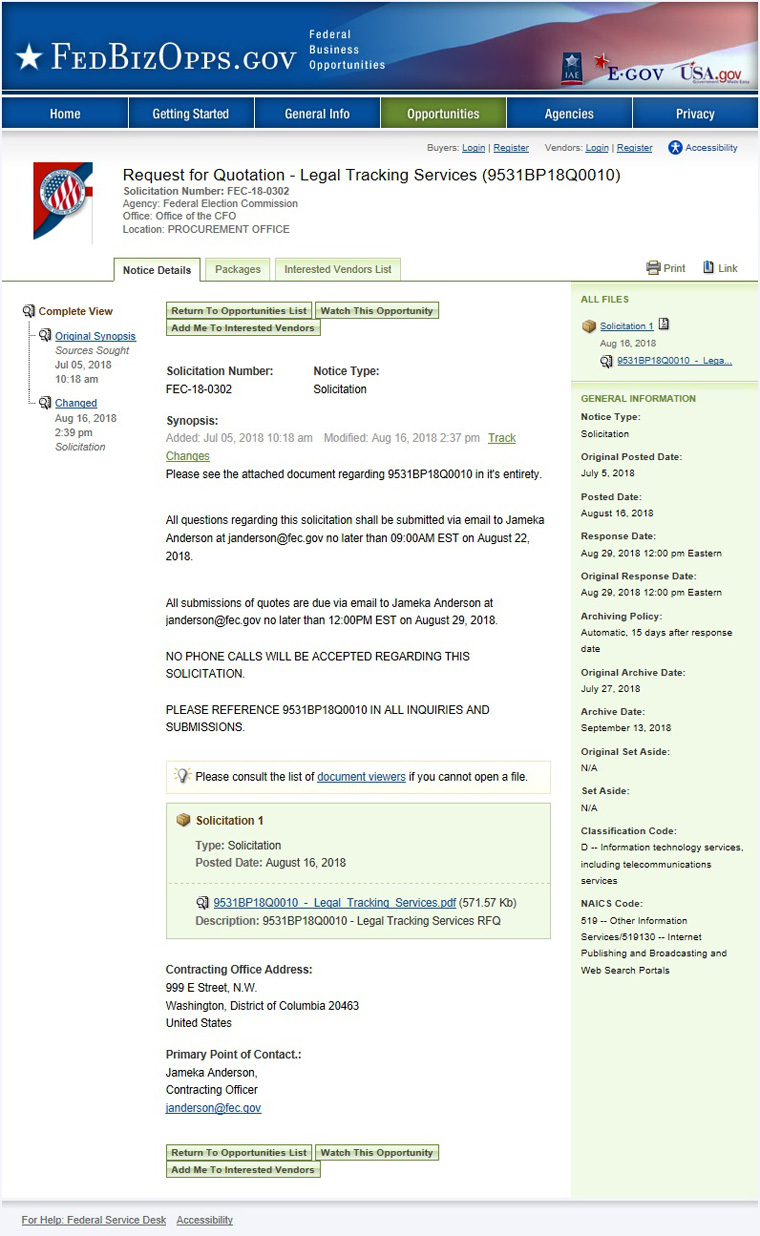
Task: Open the General Info menu
Action: pyautogui.click(x=317, y=113)
